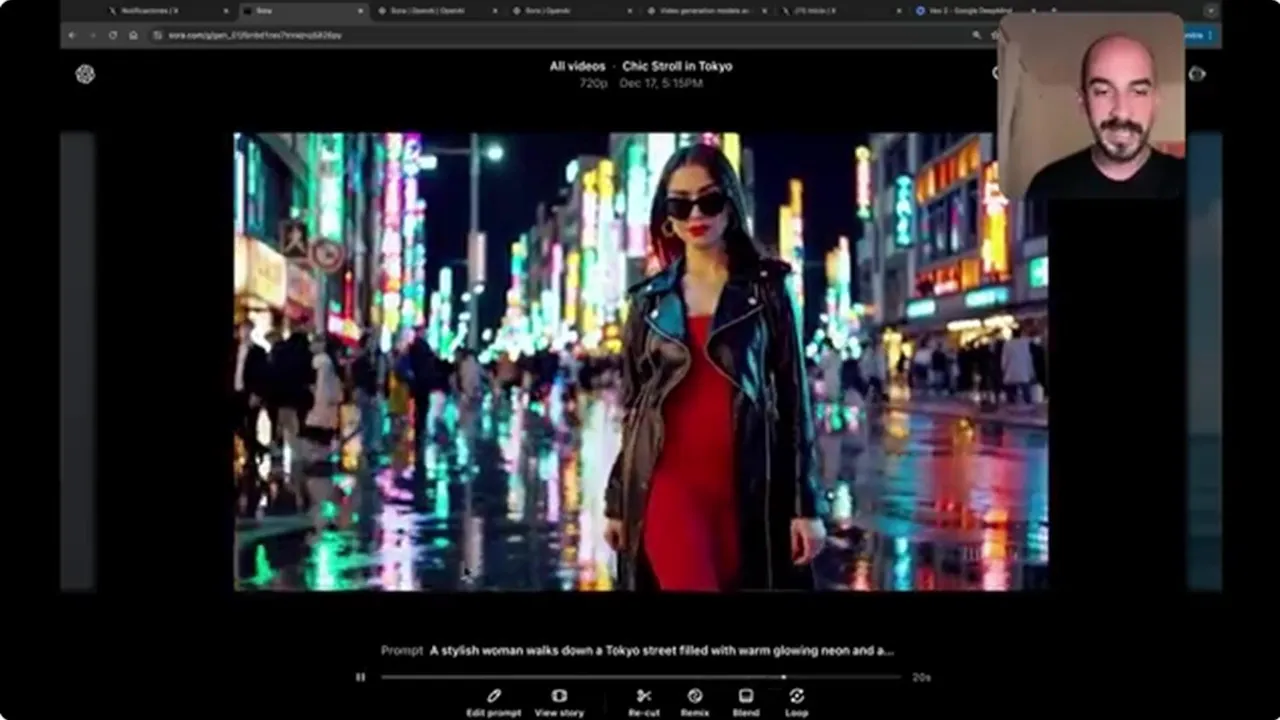Select the Re-cut scissors tool
The width and height of the screenshot is (1280, 720).
[644, 696]
